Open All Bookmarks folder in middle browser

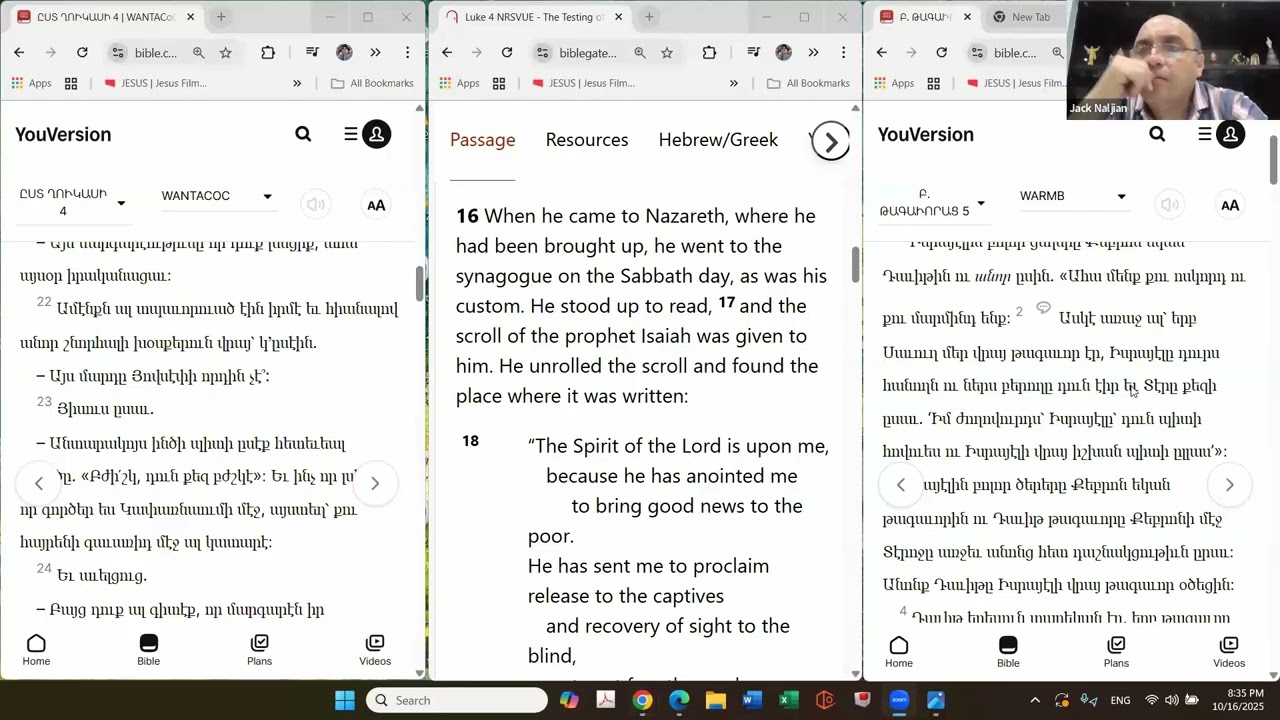[808, 83]
